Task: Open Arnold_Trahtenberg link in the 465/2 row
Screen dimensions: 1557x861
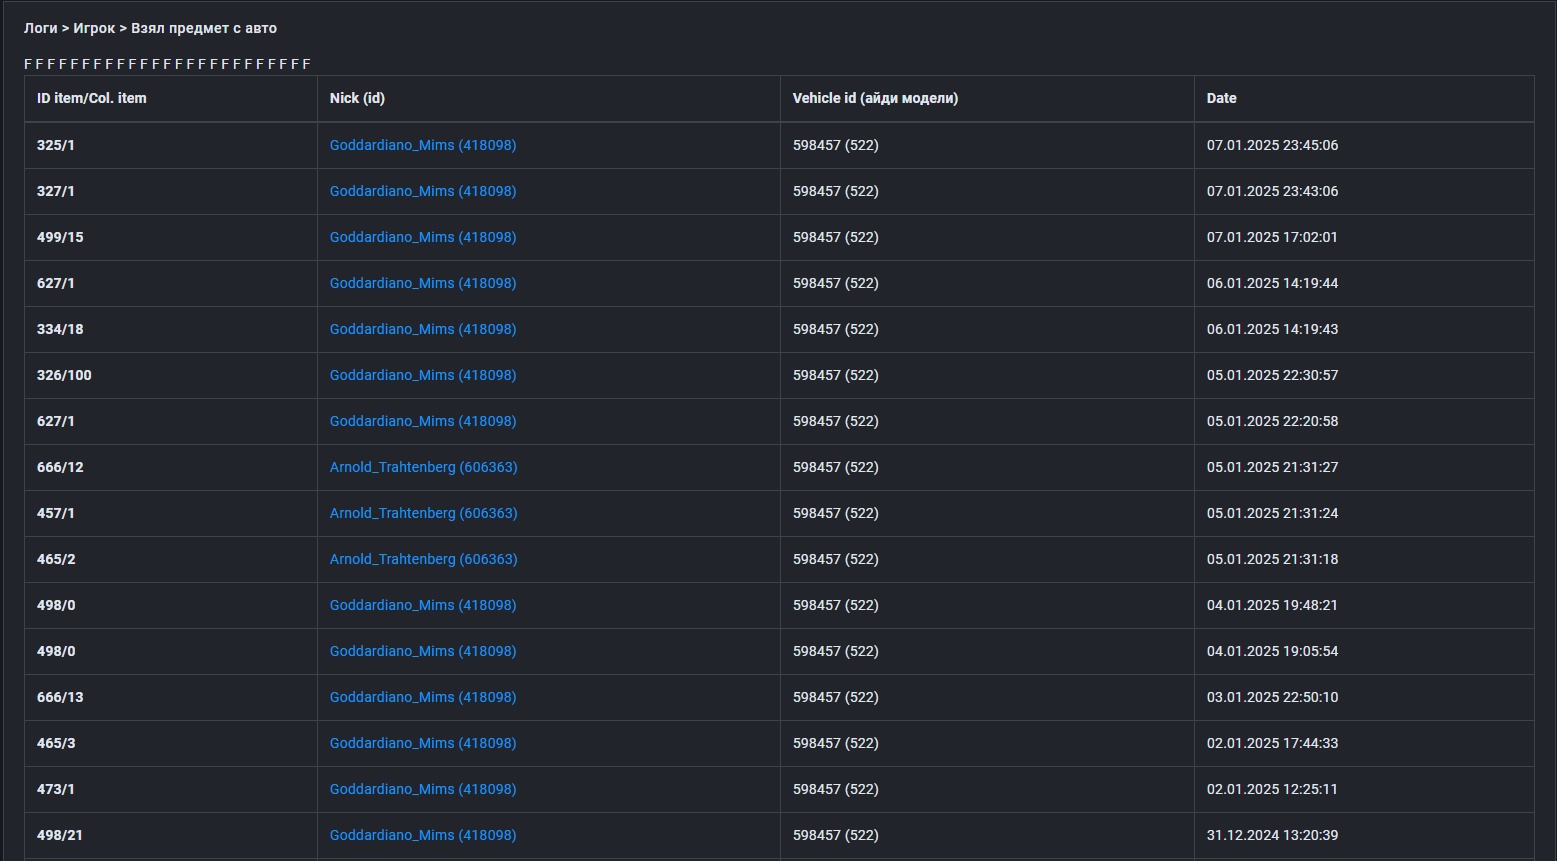Action: tap(423, 559)
